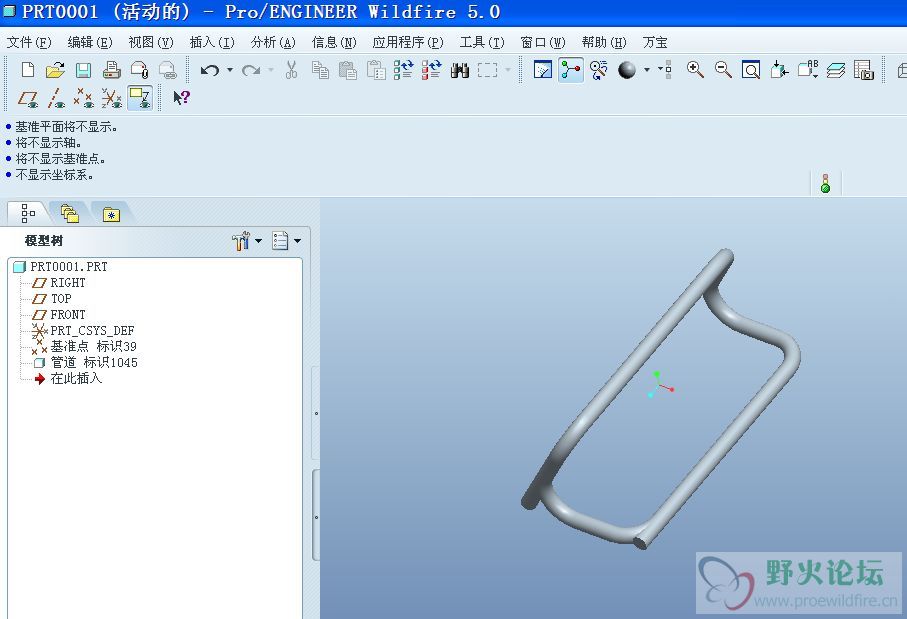Viewport: 907px width, 619px height.
Task: Open the 分析(A) menu
Action: point(273,42)
